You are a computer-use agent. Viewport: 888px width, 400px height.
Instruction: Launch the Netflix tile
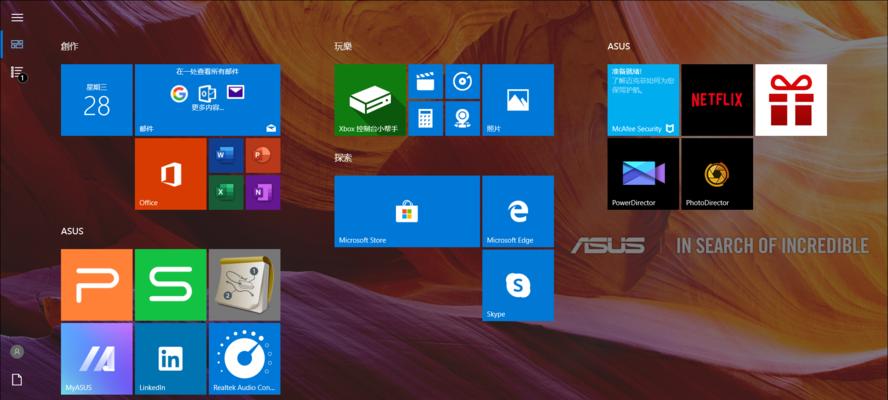[717, 100]
